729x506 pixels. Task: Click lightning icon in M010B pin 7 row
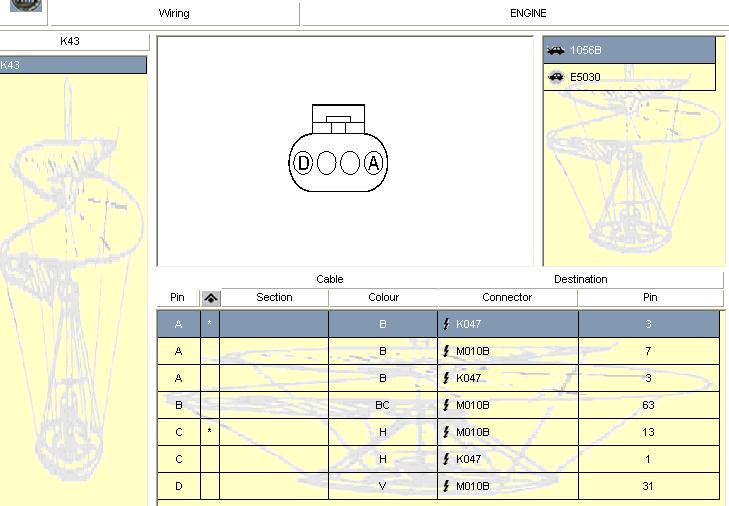(x=446, y=351)
